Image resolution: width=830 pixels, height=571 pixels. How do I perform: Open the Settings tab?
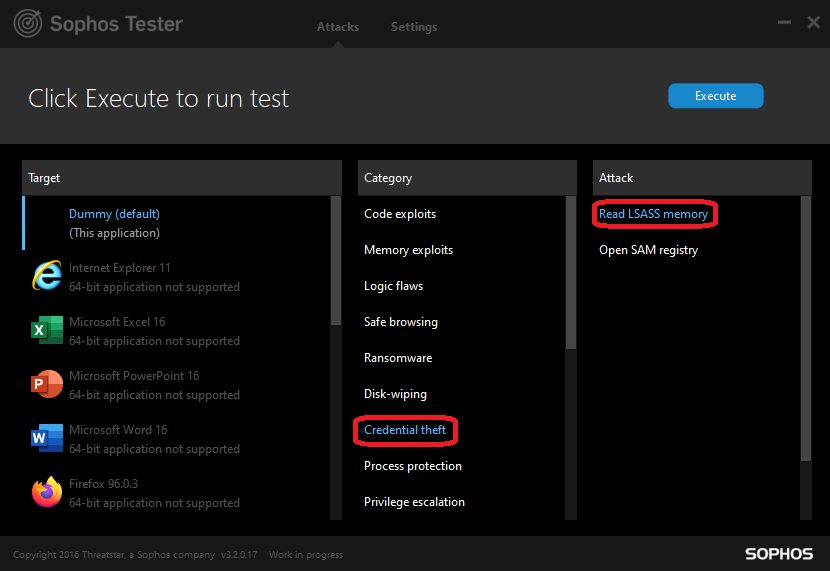414,27
